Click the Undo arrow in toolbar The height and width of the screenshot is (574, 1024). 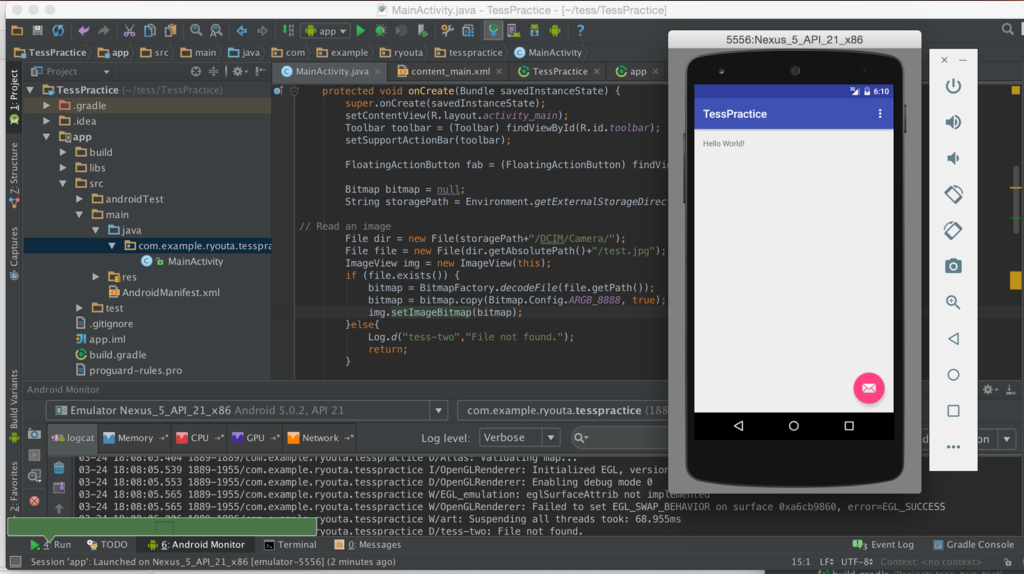(x=84, y=31)
